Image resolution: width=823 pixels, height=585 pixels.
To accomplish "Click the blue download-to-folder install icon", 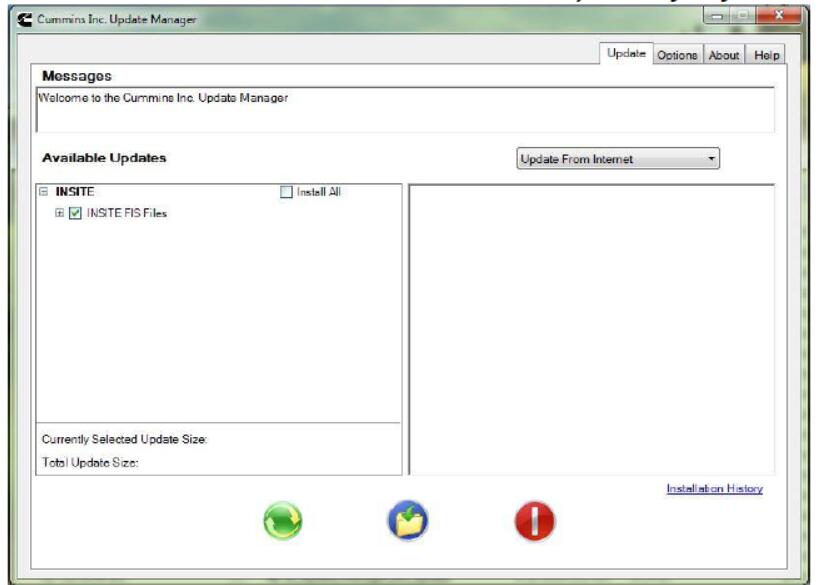I will [408, 520].
